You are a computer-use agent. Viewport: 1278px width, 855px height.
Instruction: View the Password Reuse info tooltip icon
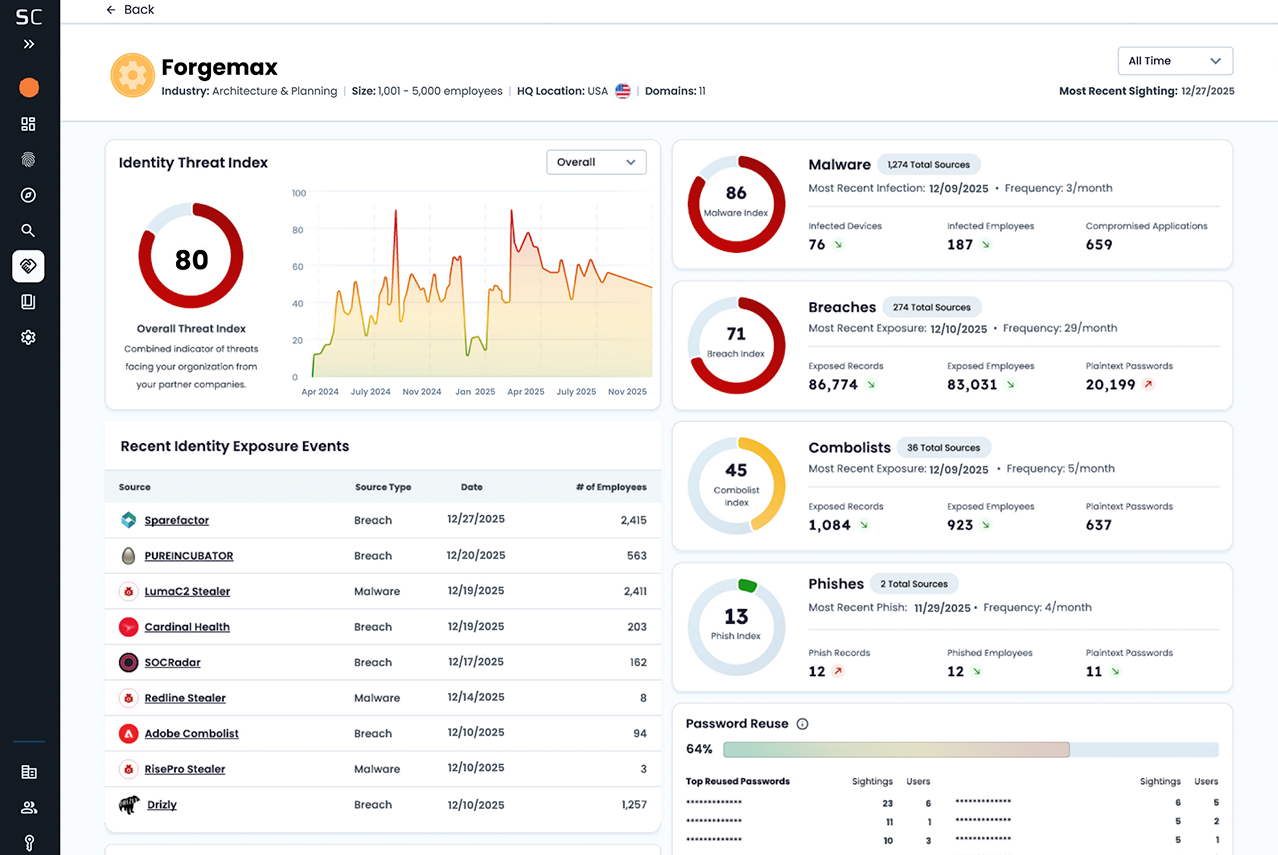click(800, 723)
